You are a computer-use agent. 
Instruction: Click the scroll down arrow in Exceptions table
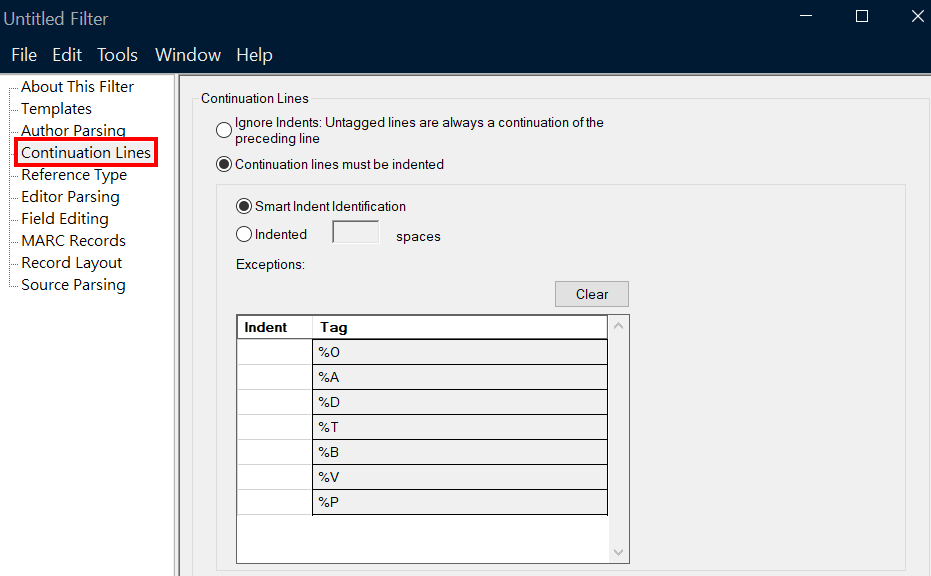coord(618,552)
